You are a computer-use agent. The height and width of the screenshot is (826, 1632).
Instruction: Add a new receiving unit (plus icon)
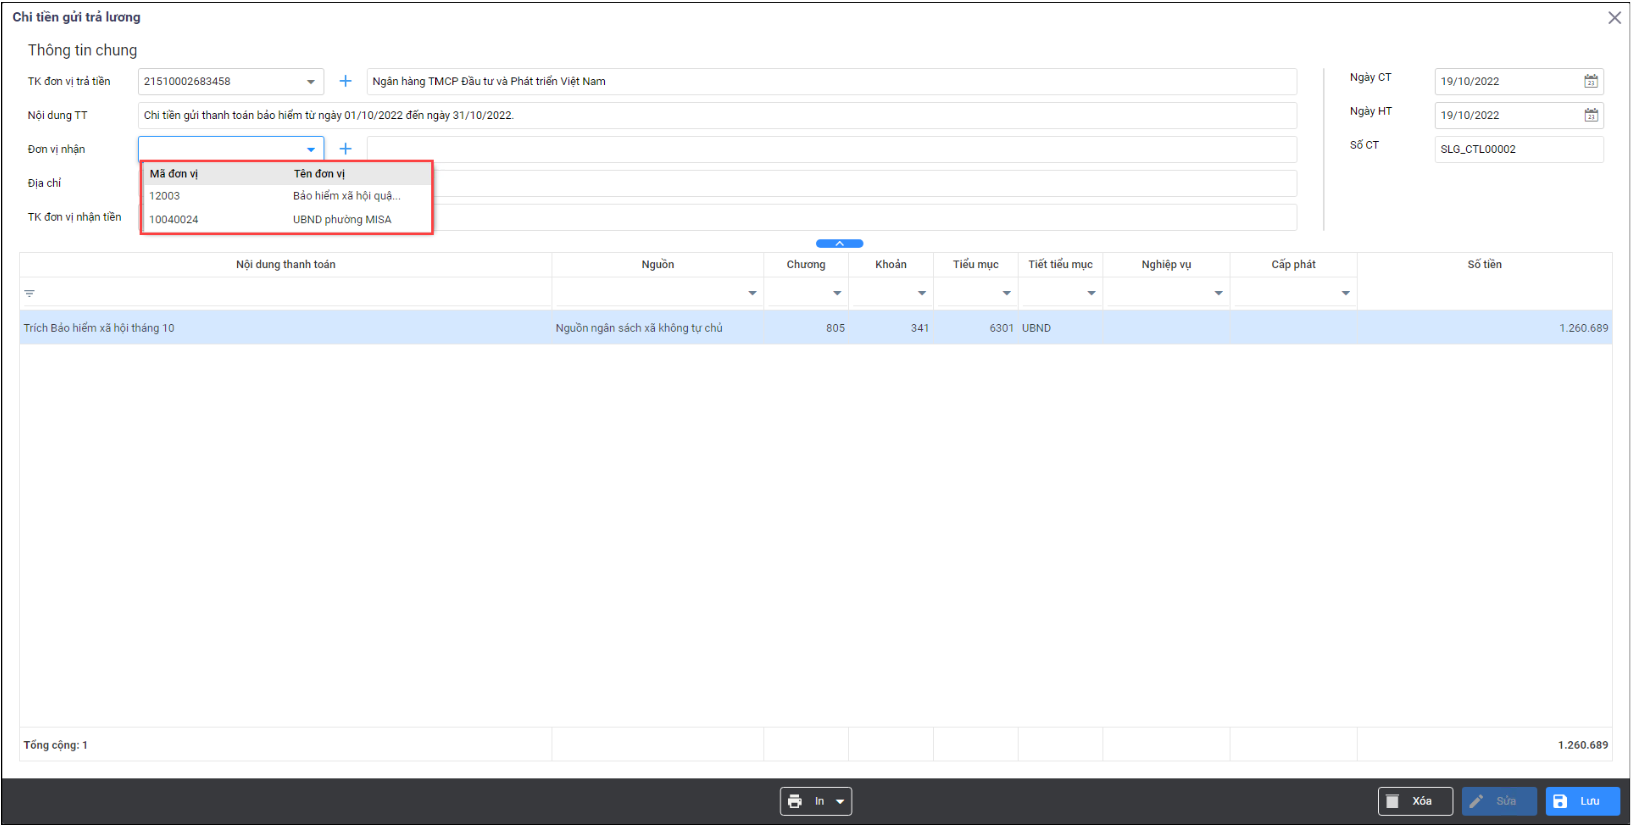(345, 149)
